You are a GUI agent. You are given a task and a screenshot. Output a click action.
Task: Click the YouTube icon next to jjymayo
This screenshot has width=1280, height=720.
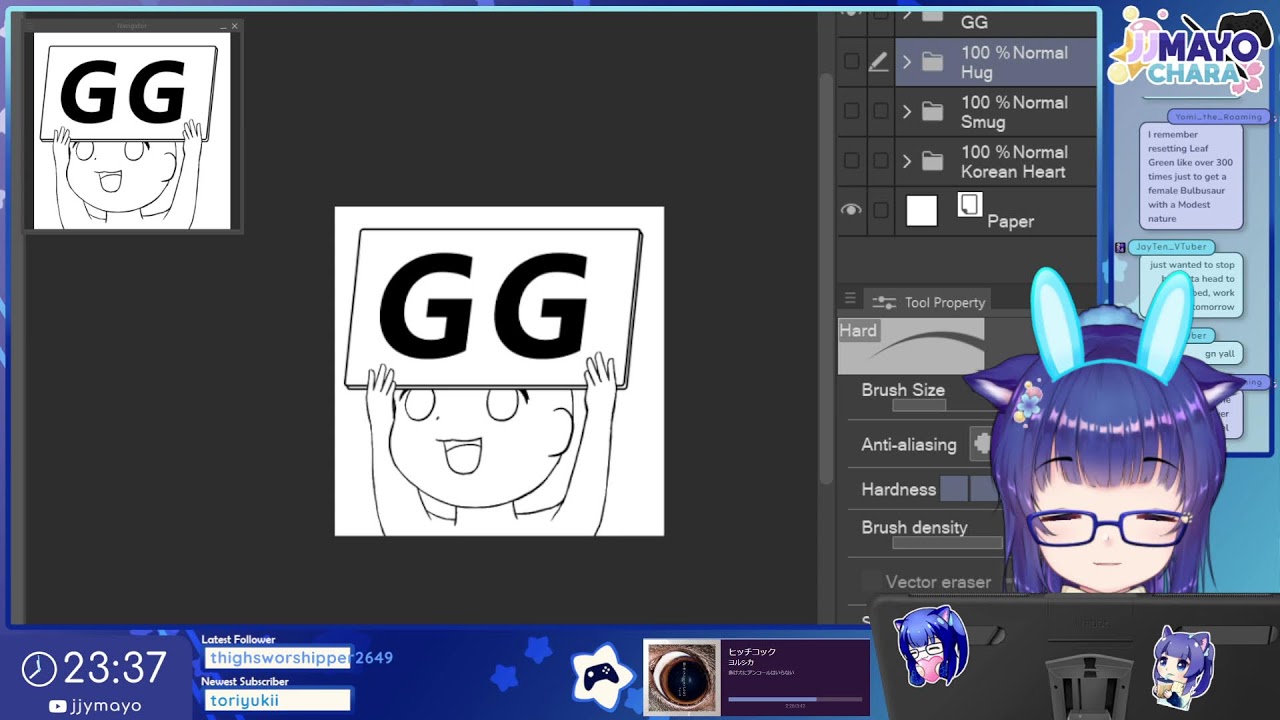57,706
